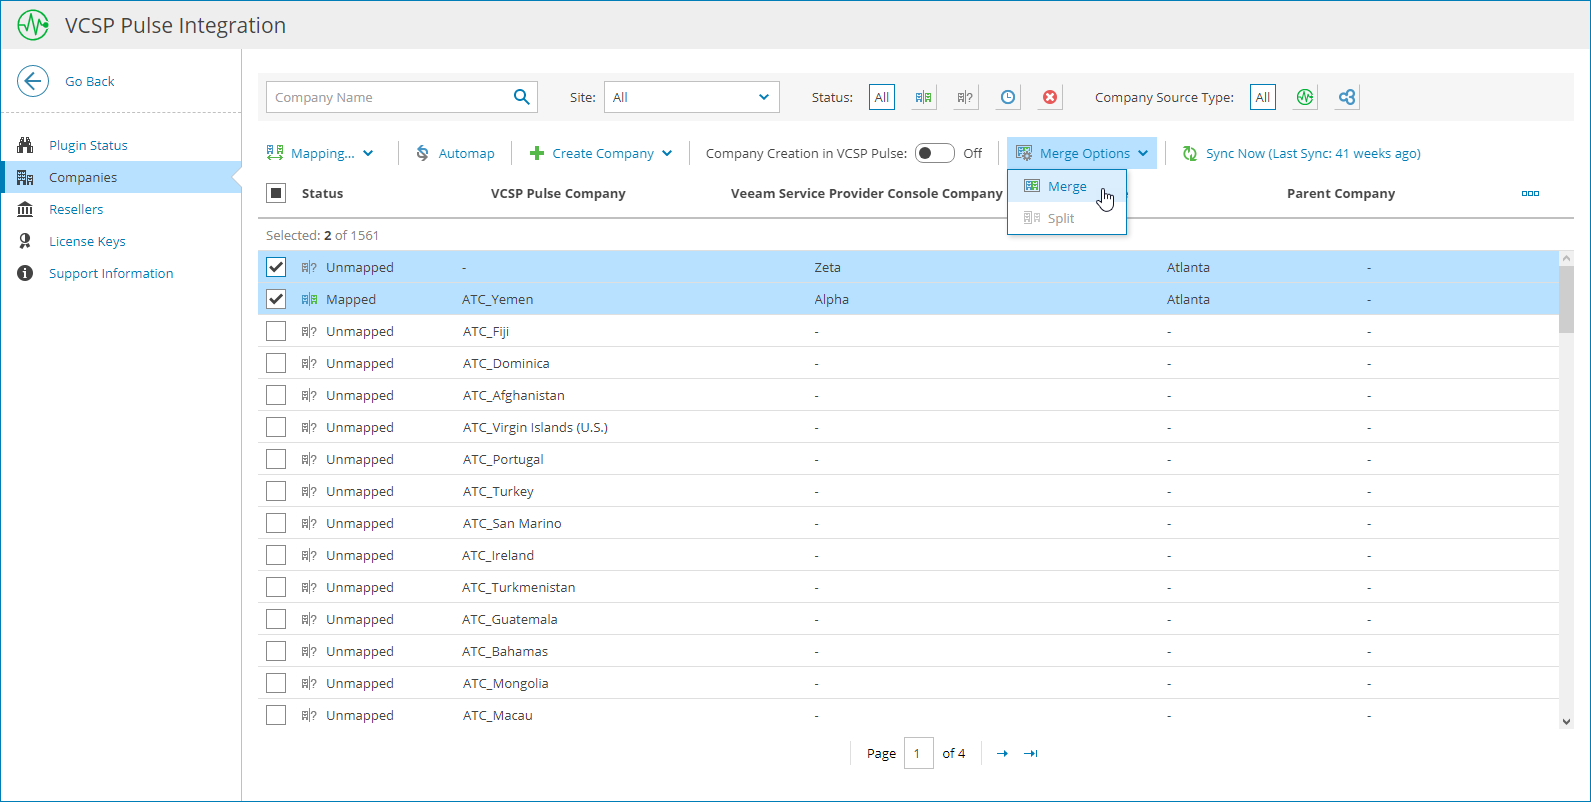Click the table scrollbar down arrow
Image resolution: width=1591 pixels, height=802 pixels.
(1566, 721)
